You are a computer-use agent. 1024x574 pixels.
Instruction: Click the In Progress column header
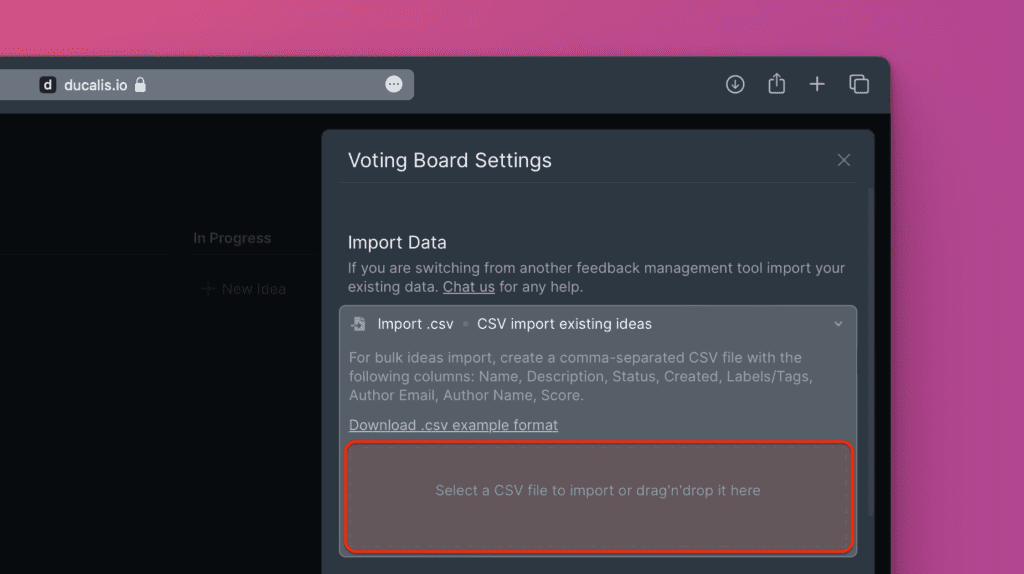pyautogui.click(x=232, y=238)
